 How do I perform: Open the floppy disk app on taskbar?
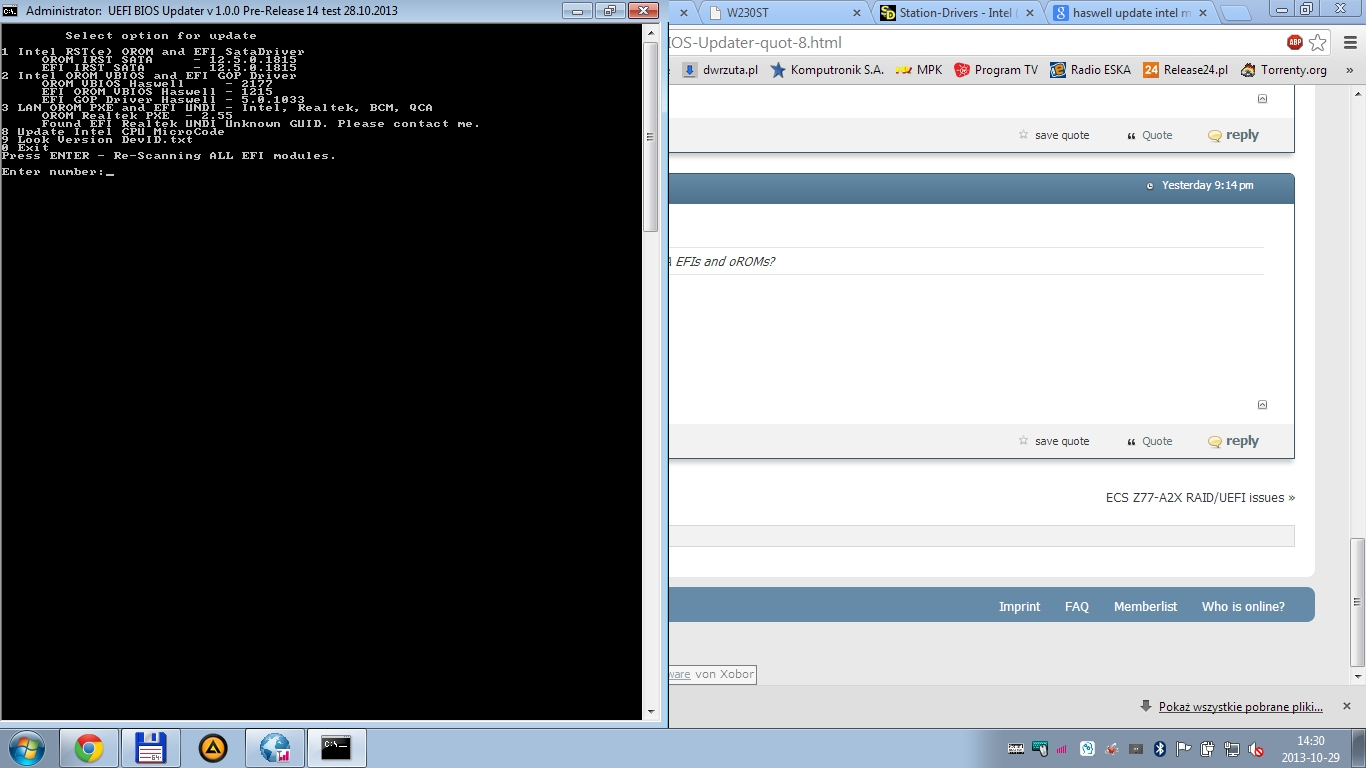151,748
